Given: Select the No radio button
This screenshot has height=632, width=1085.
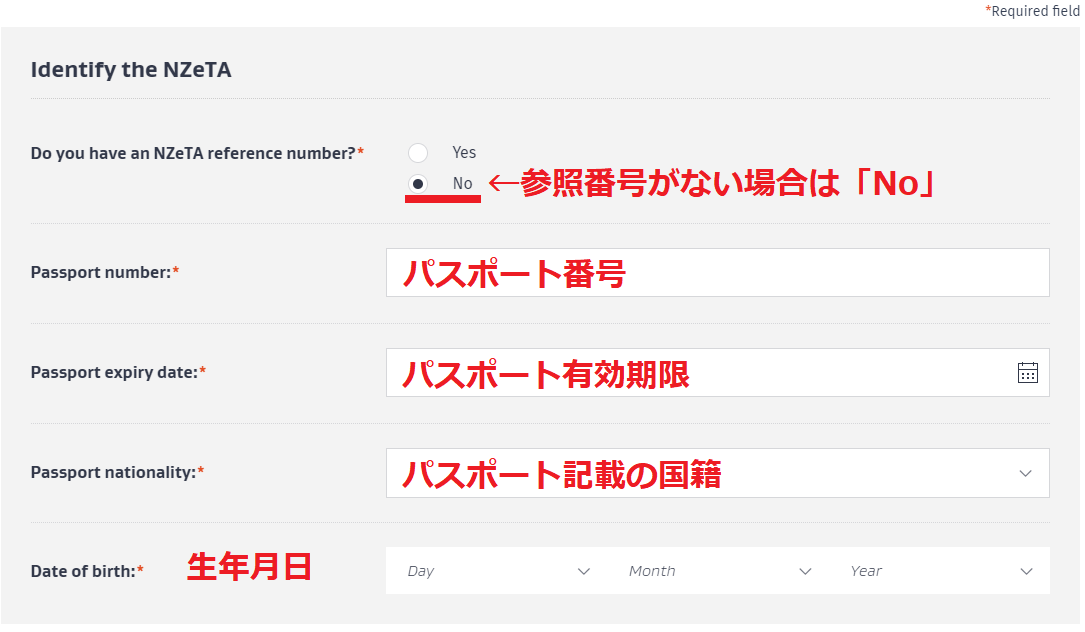Looking at the screenshot, I should 418,184.
